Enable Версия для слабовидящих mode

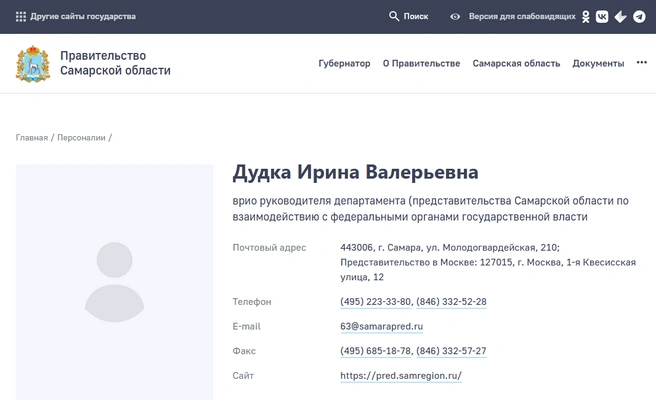click(x=522, y=16)
